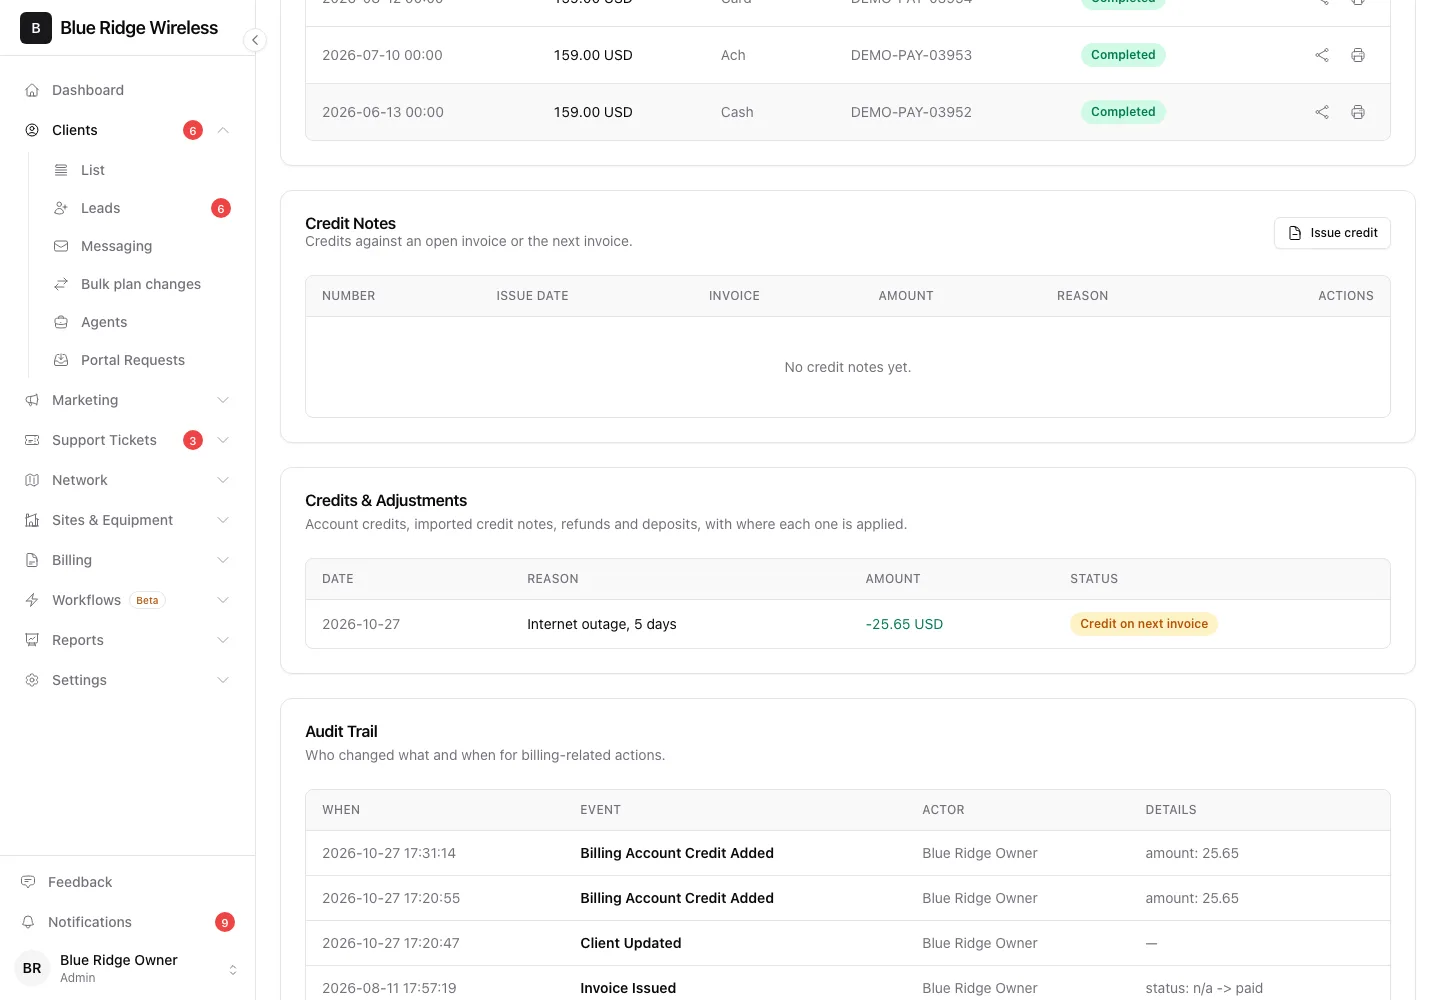Click the 'Client Updated' audit event
The width and height of the screenshot is (1440, 1000).
coord(631,943)
